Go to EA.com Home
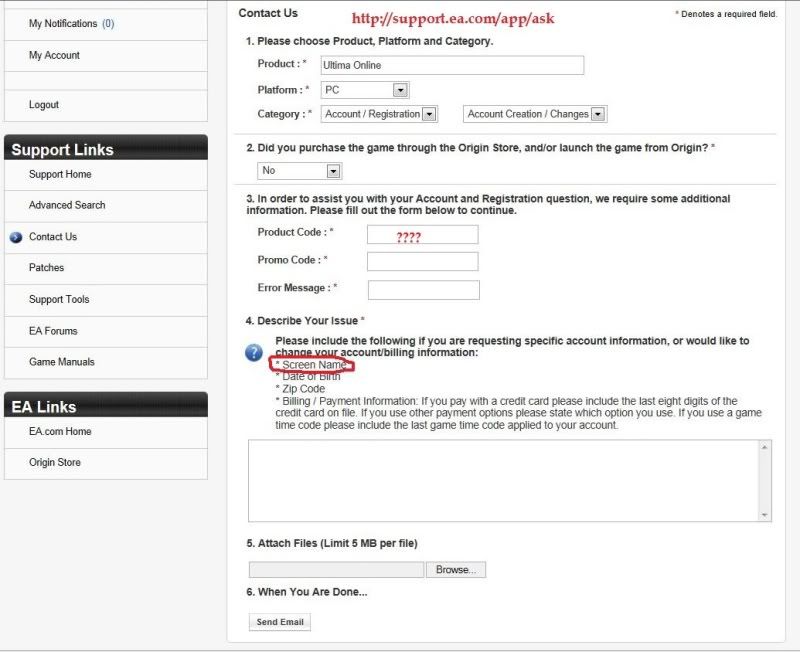 60,432
